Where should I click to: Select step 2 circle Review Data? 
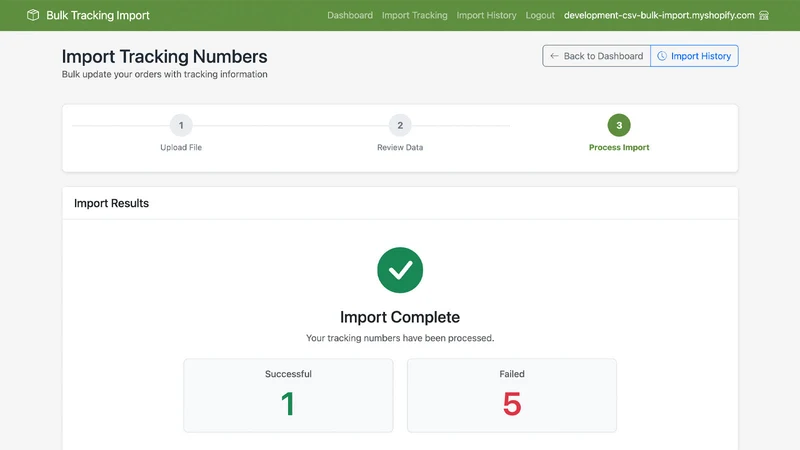pos(400,125)
